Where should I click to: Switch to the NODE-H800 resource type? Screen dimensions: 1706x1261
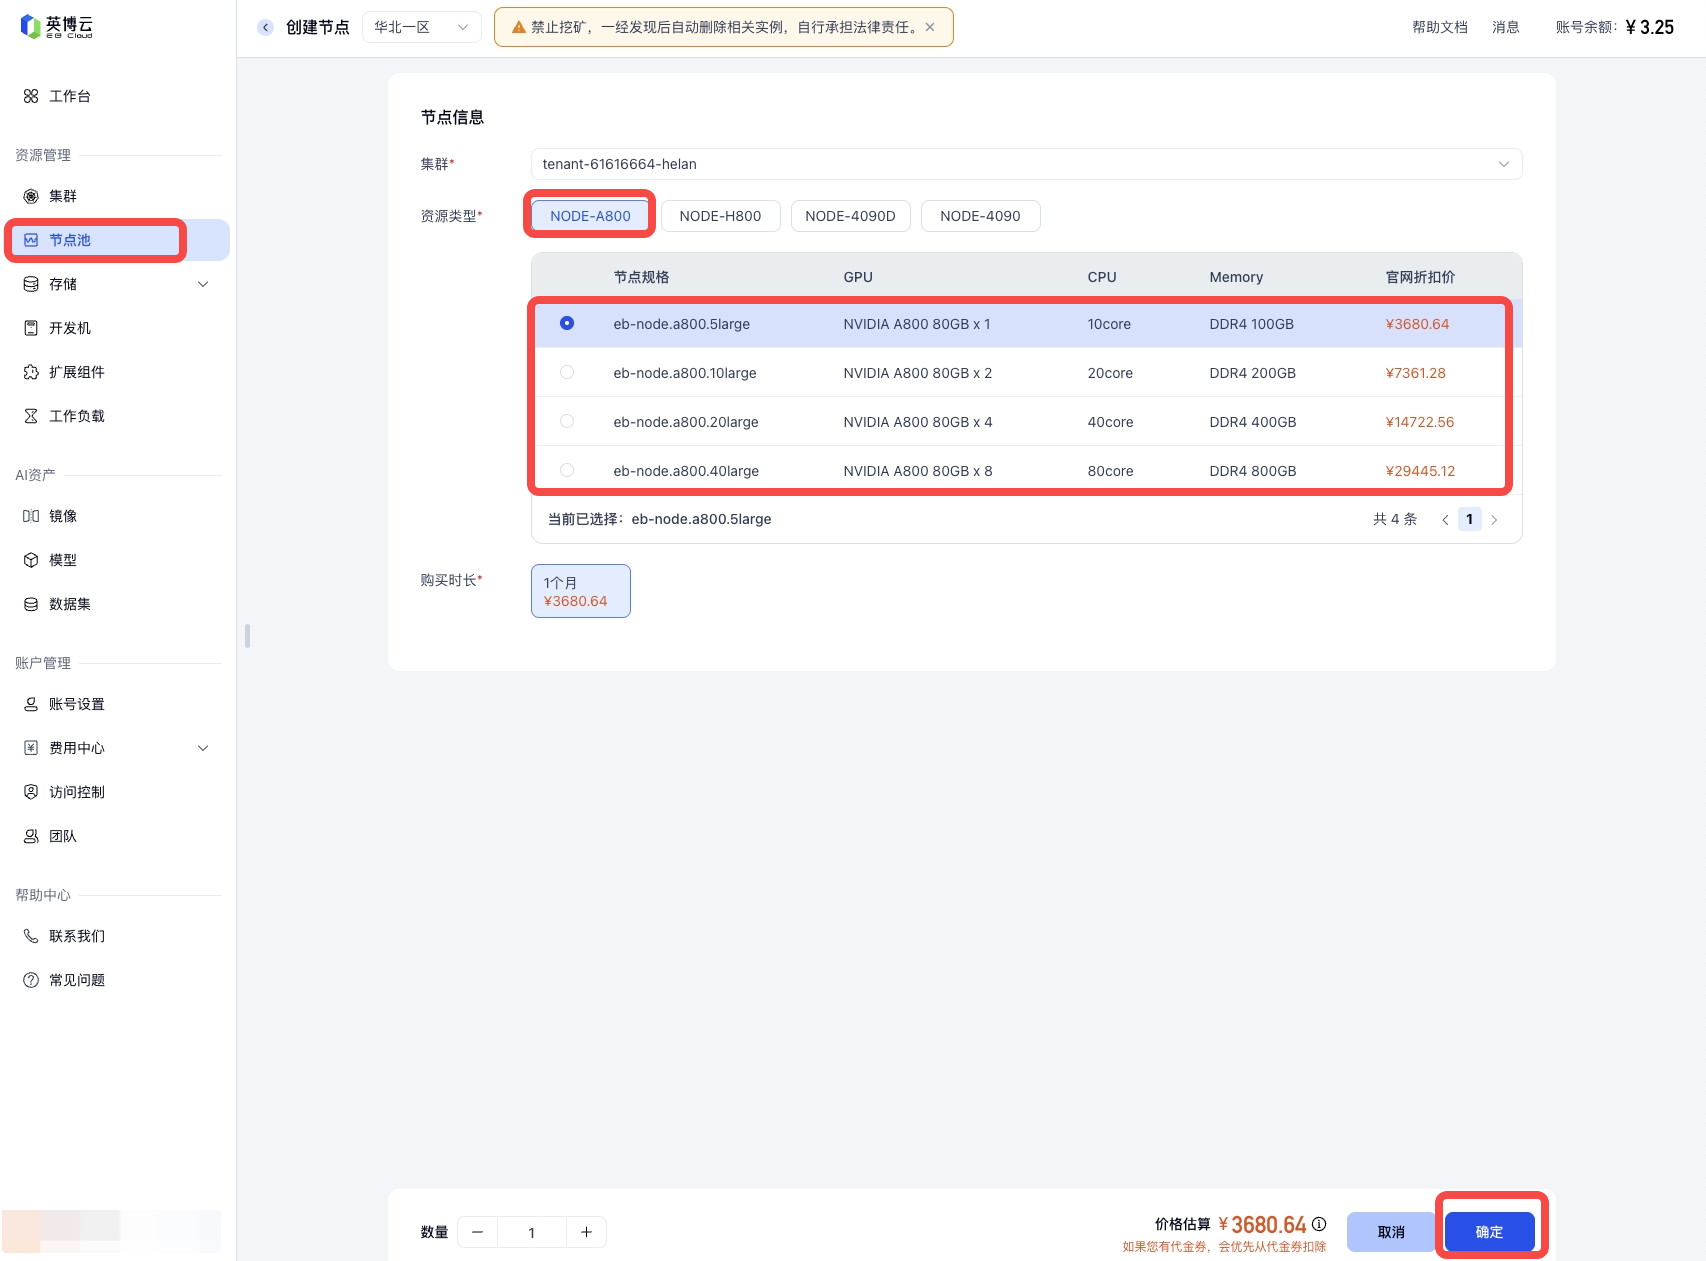pyautogui.click(x=720, y=216)
